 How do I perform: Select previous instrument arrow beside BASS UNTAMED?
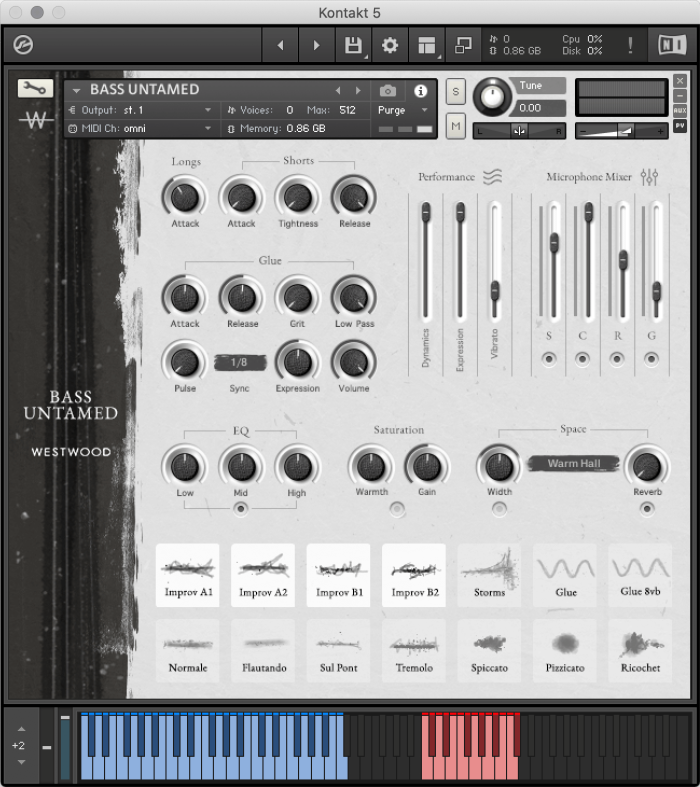(x=338, y=91)
